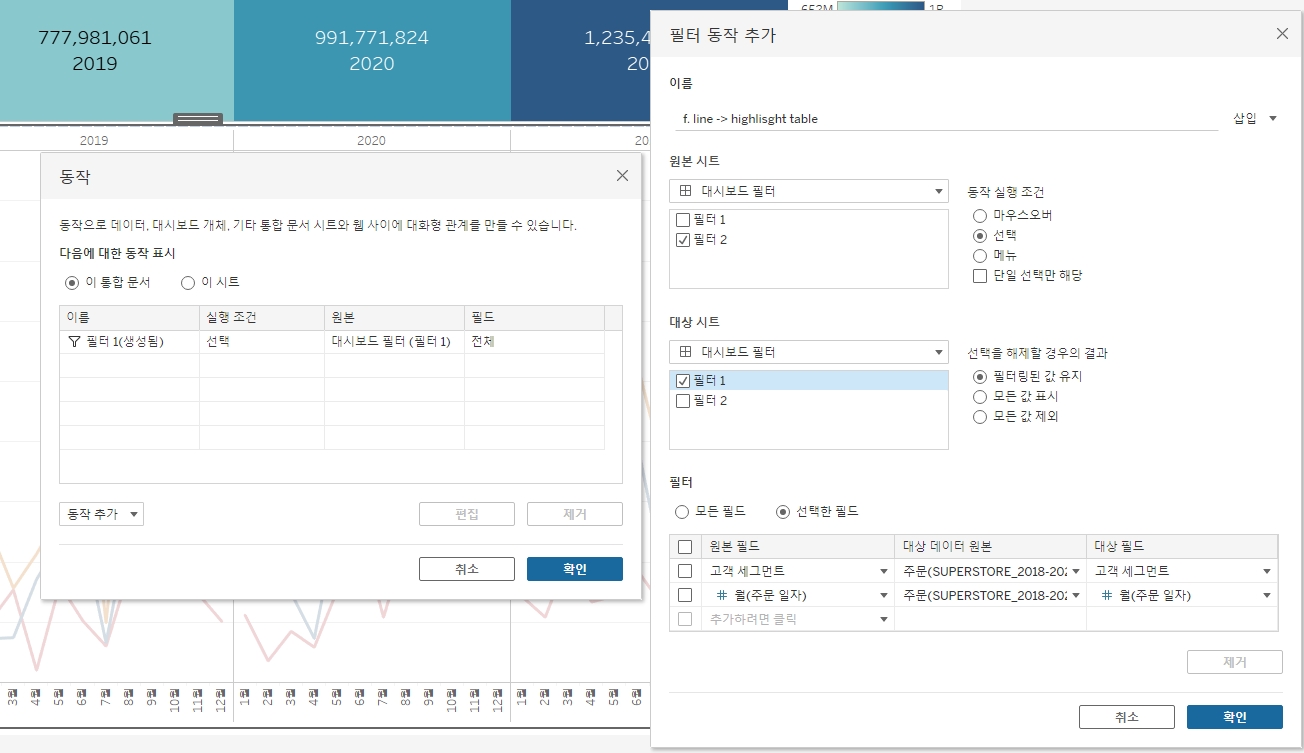Image resolution: width=1304 pixels, height=753 pixels.
Task: Select 모든 값 제외 radio
Action: [980, 417]
